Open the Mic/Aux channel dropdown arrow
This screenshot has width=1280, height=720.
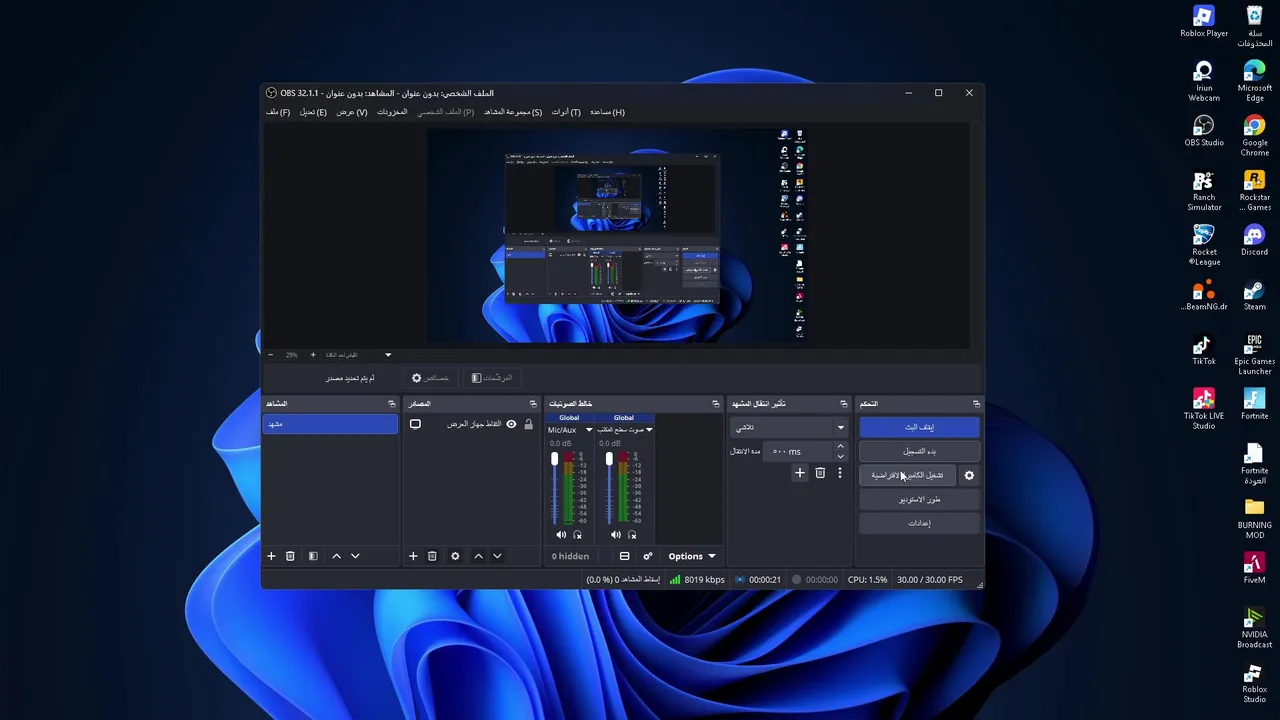[589, 430]
